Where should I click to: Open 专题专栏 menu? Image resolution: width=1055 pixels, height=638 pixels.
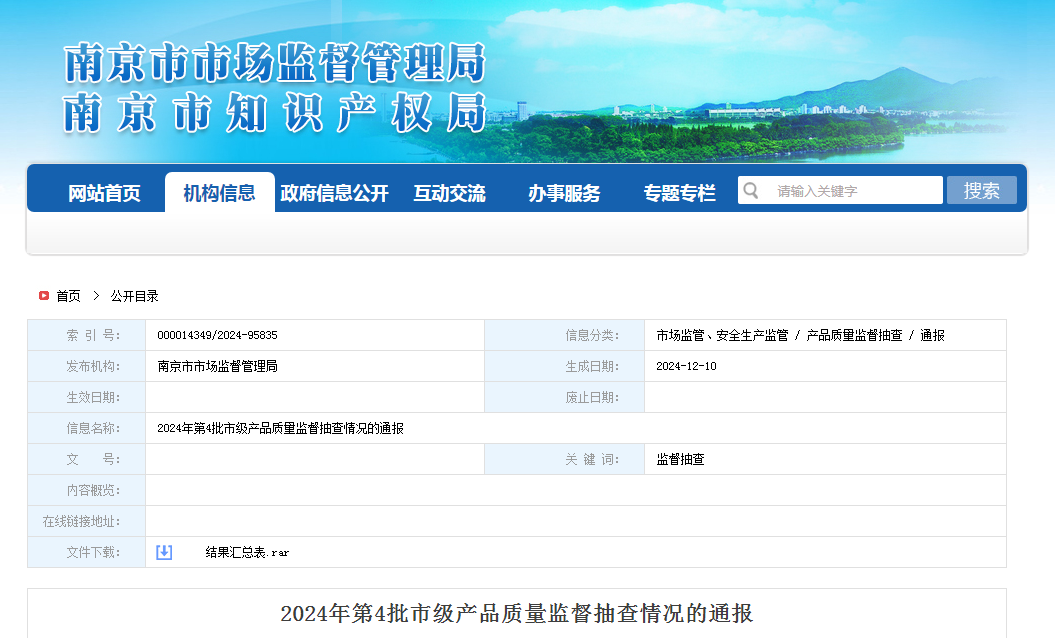pos(680,193)
